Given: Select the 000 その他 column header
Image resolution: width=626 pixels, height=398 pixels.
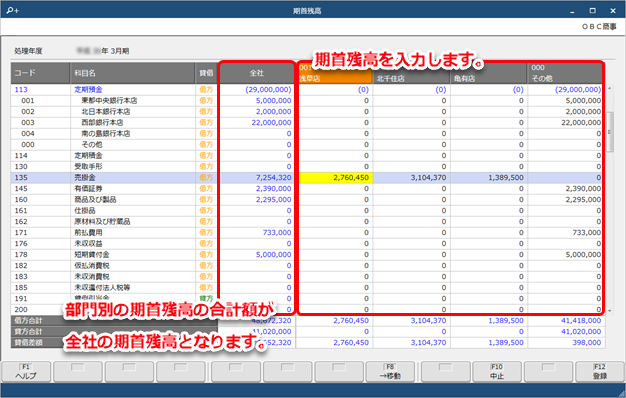Looking at the screenshot, I should pyautogui.click(x=565, y=73).
